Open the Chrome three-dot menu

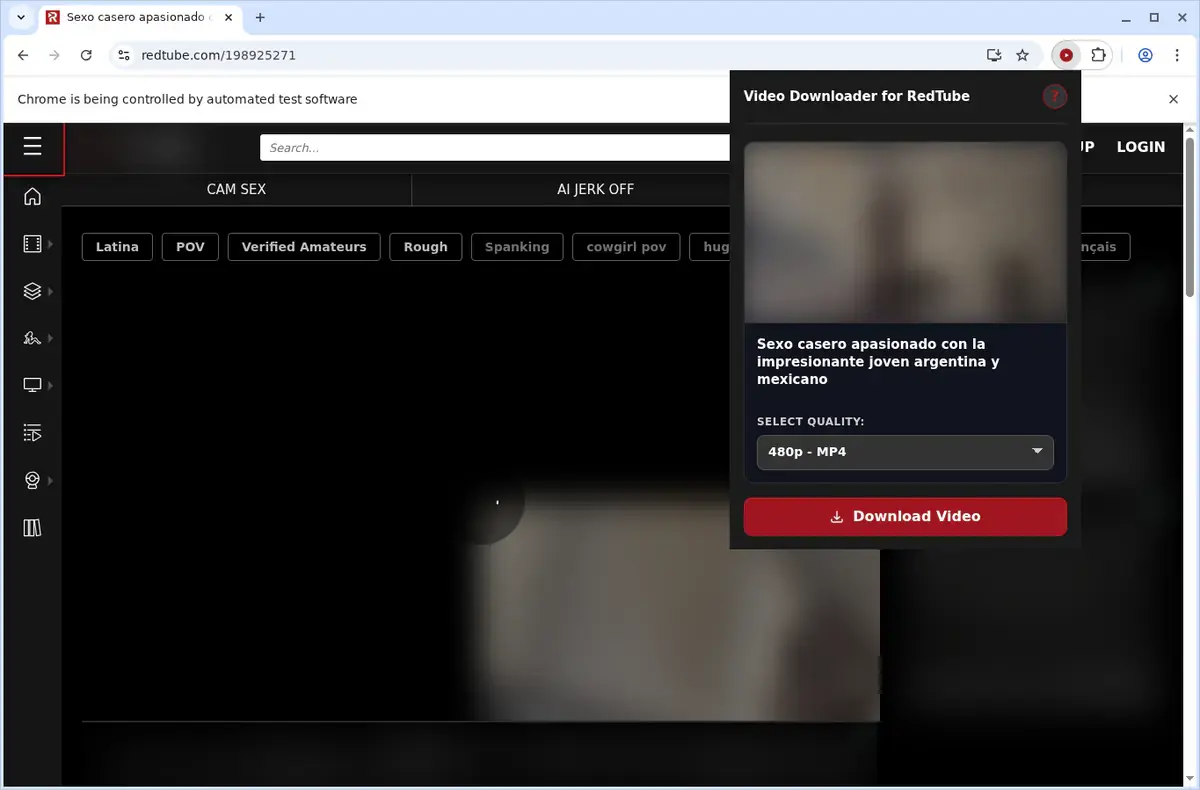(x=1177, y=55)
